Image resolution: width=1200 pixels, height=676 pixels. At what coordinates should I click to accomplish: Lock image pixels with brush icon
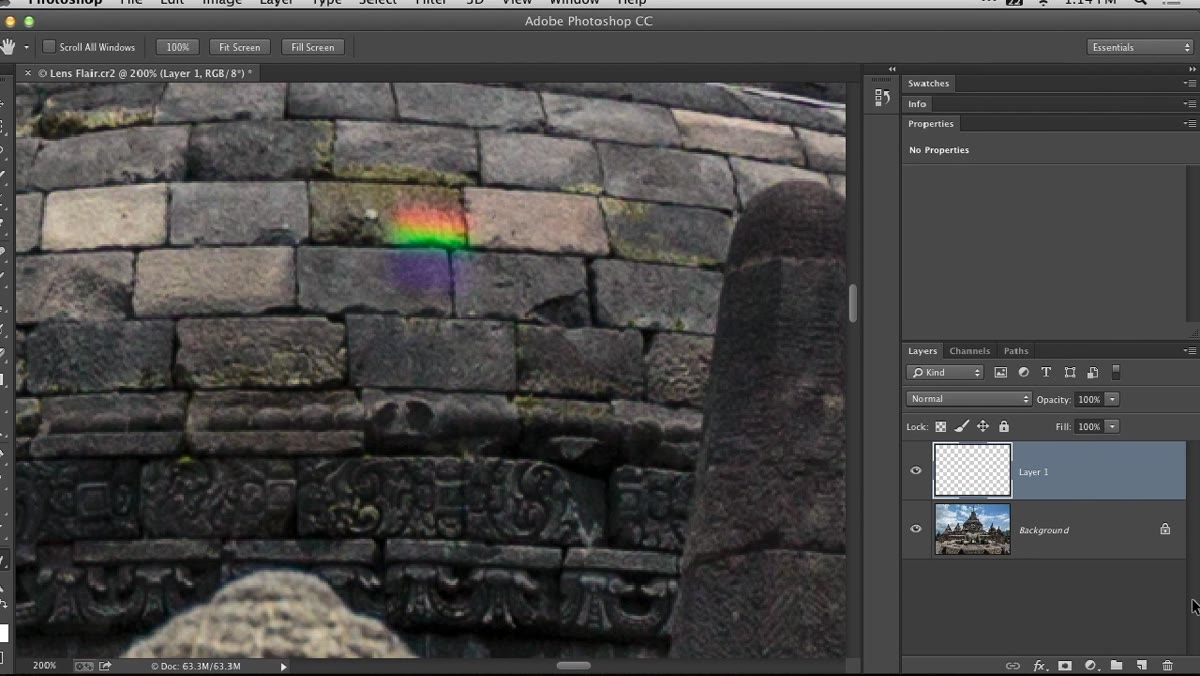pyautogui.click(x=961, y=427)
